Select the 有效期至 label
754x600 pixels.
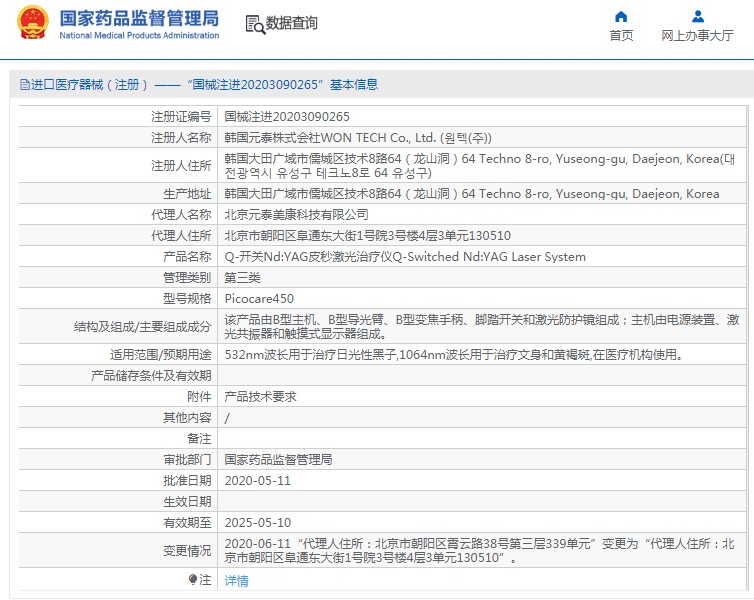(x=187, y=523)
